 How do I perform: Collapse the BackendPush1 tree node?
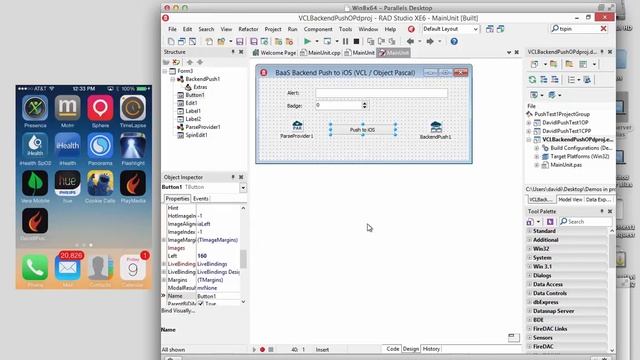tap(173, 79)
